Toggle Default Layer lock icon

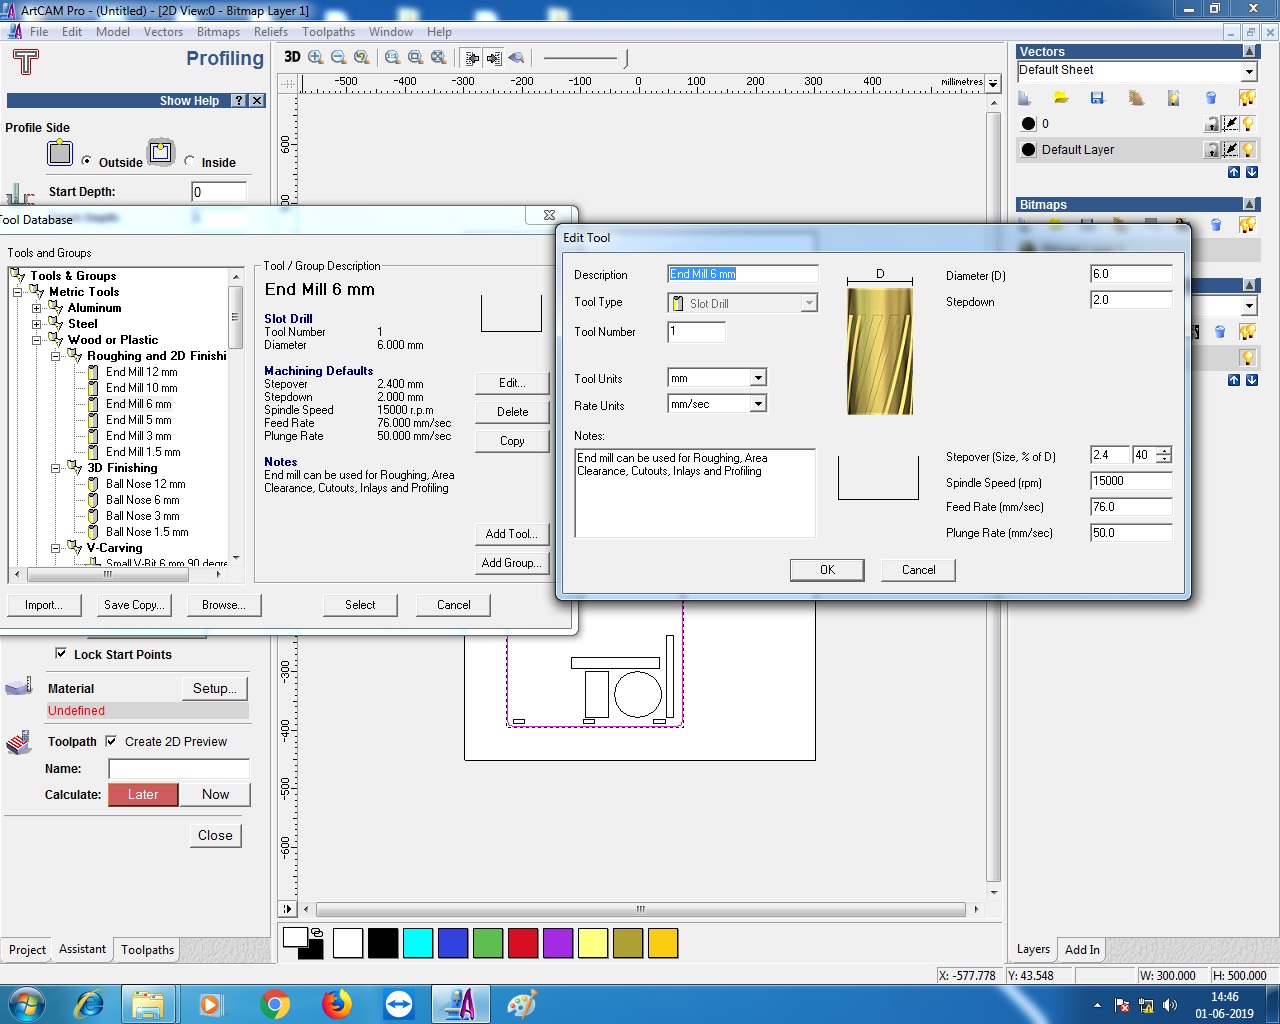1212,150
